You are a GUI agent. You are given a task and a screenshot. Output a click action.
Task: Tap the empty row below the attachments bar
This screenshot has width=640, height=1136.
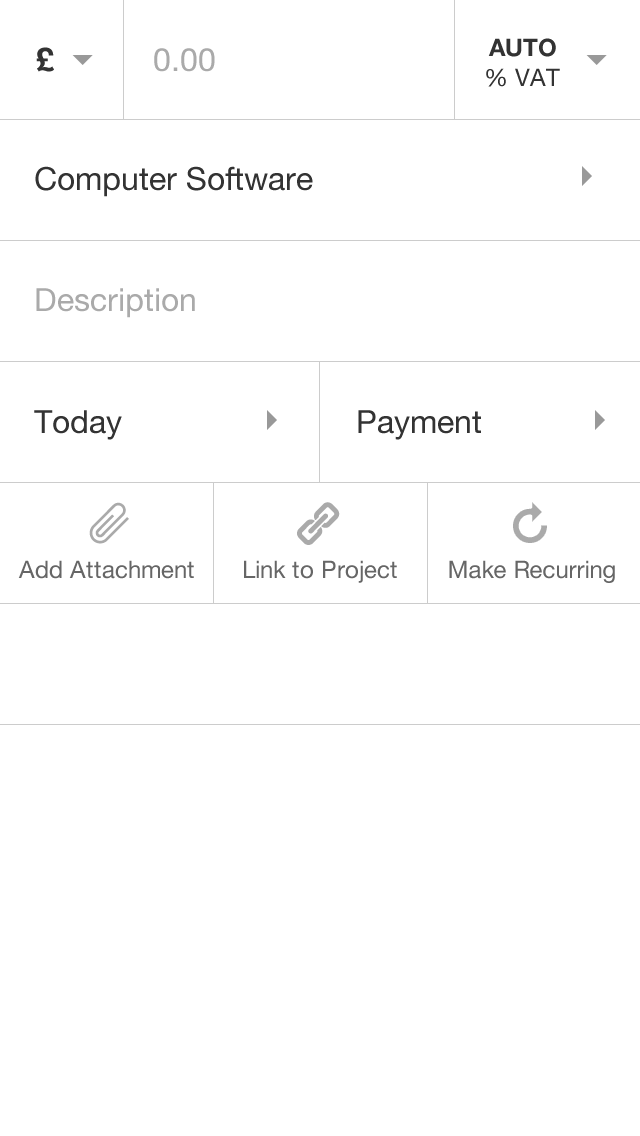[x=320, y=664]
